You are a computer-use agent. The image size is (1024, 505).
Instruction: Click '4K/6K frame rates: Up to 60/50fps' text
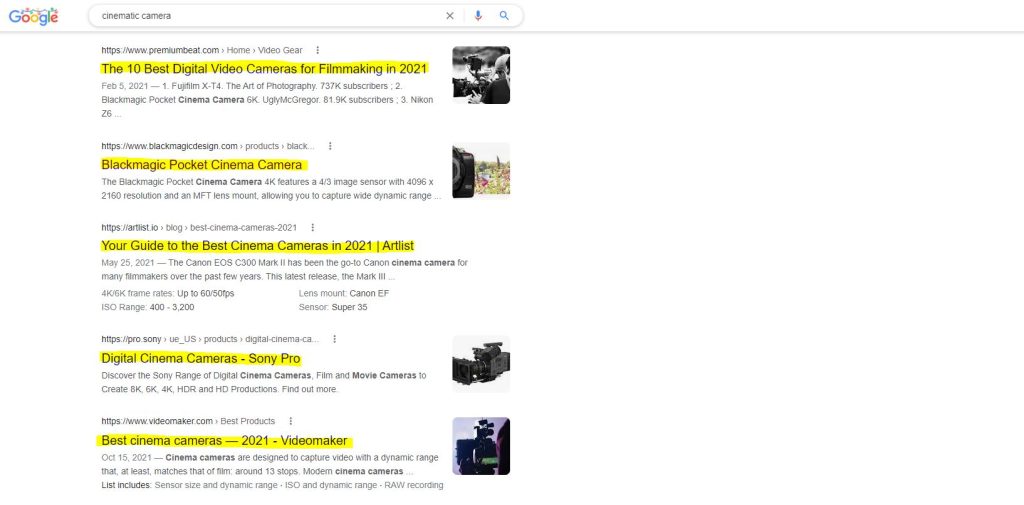point(168,294)
